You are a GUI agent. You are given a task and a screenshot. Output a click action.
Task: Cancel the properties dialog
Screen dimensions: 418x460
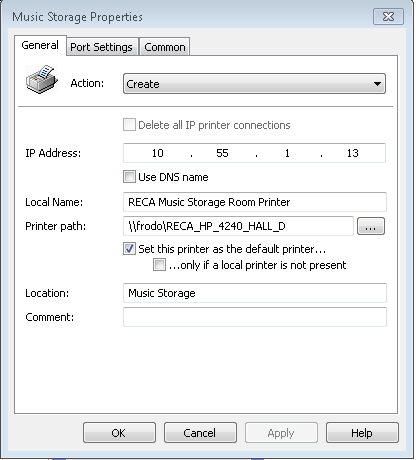[x=200, y=433]
